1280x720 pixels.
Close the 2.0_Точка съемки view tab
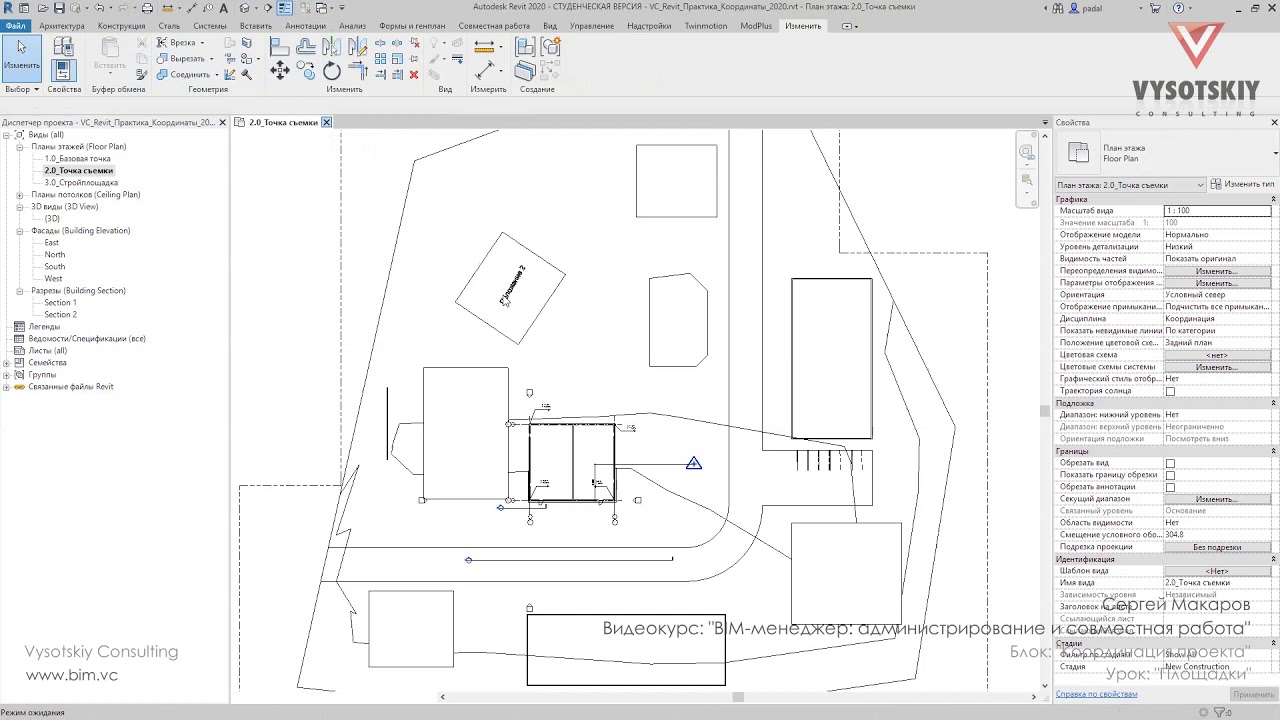coord(326,122)
